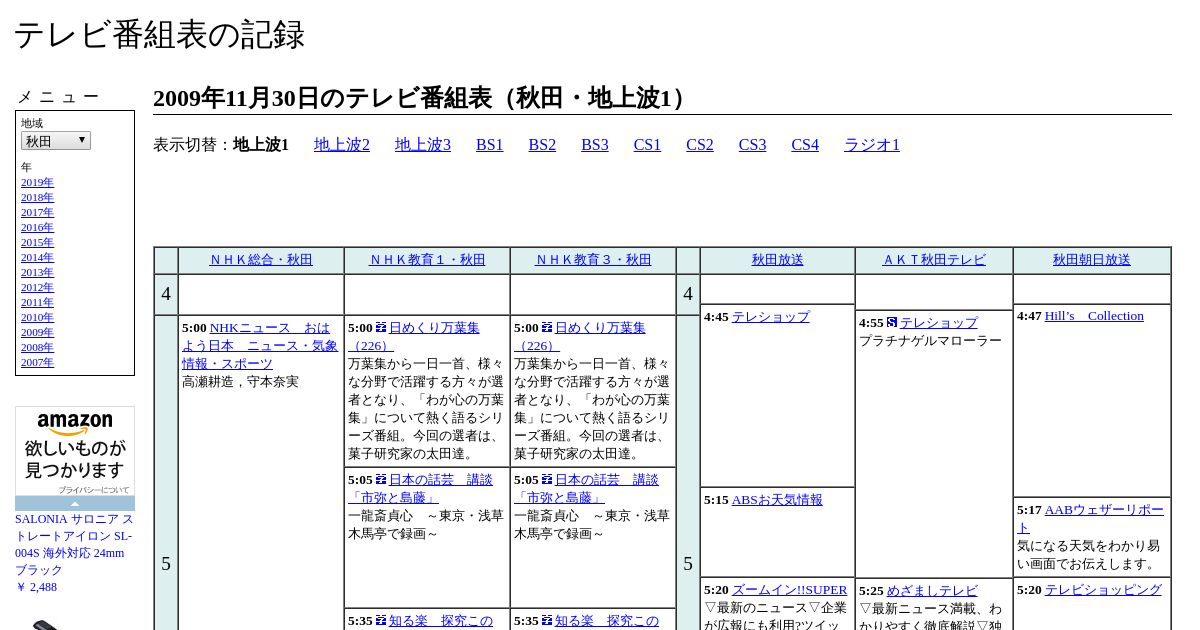Open the 2013年 archive link
Viewport: 1200px width, 630px height.
pyautogui.click(x=37, y=272)
